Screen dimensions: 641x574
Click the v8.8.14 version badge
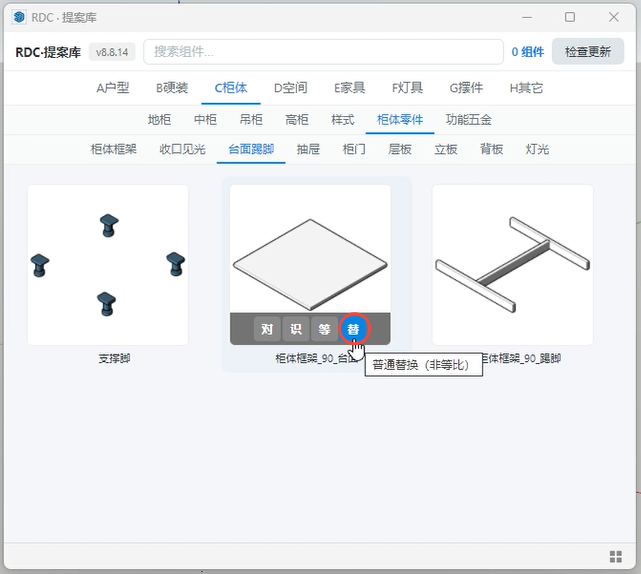[x=112, y=52]
